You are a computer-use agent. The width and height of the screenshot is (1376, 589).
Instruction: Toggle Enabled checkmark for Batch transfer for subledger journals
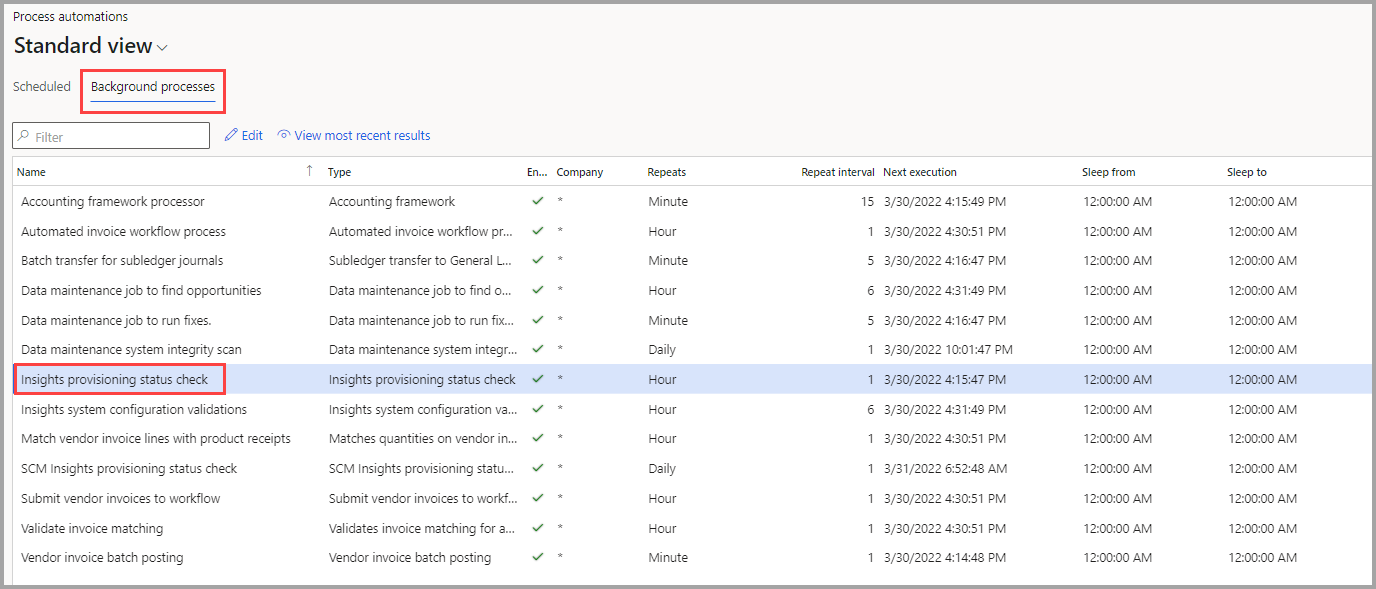tap(538, 260)
